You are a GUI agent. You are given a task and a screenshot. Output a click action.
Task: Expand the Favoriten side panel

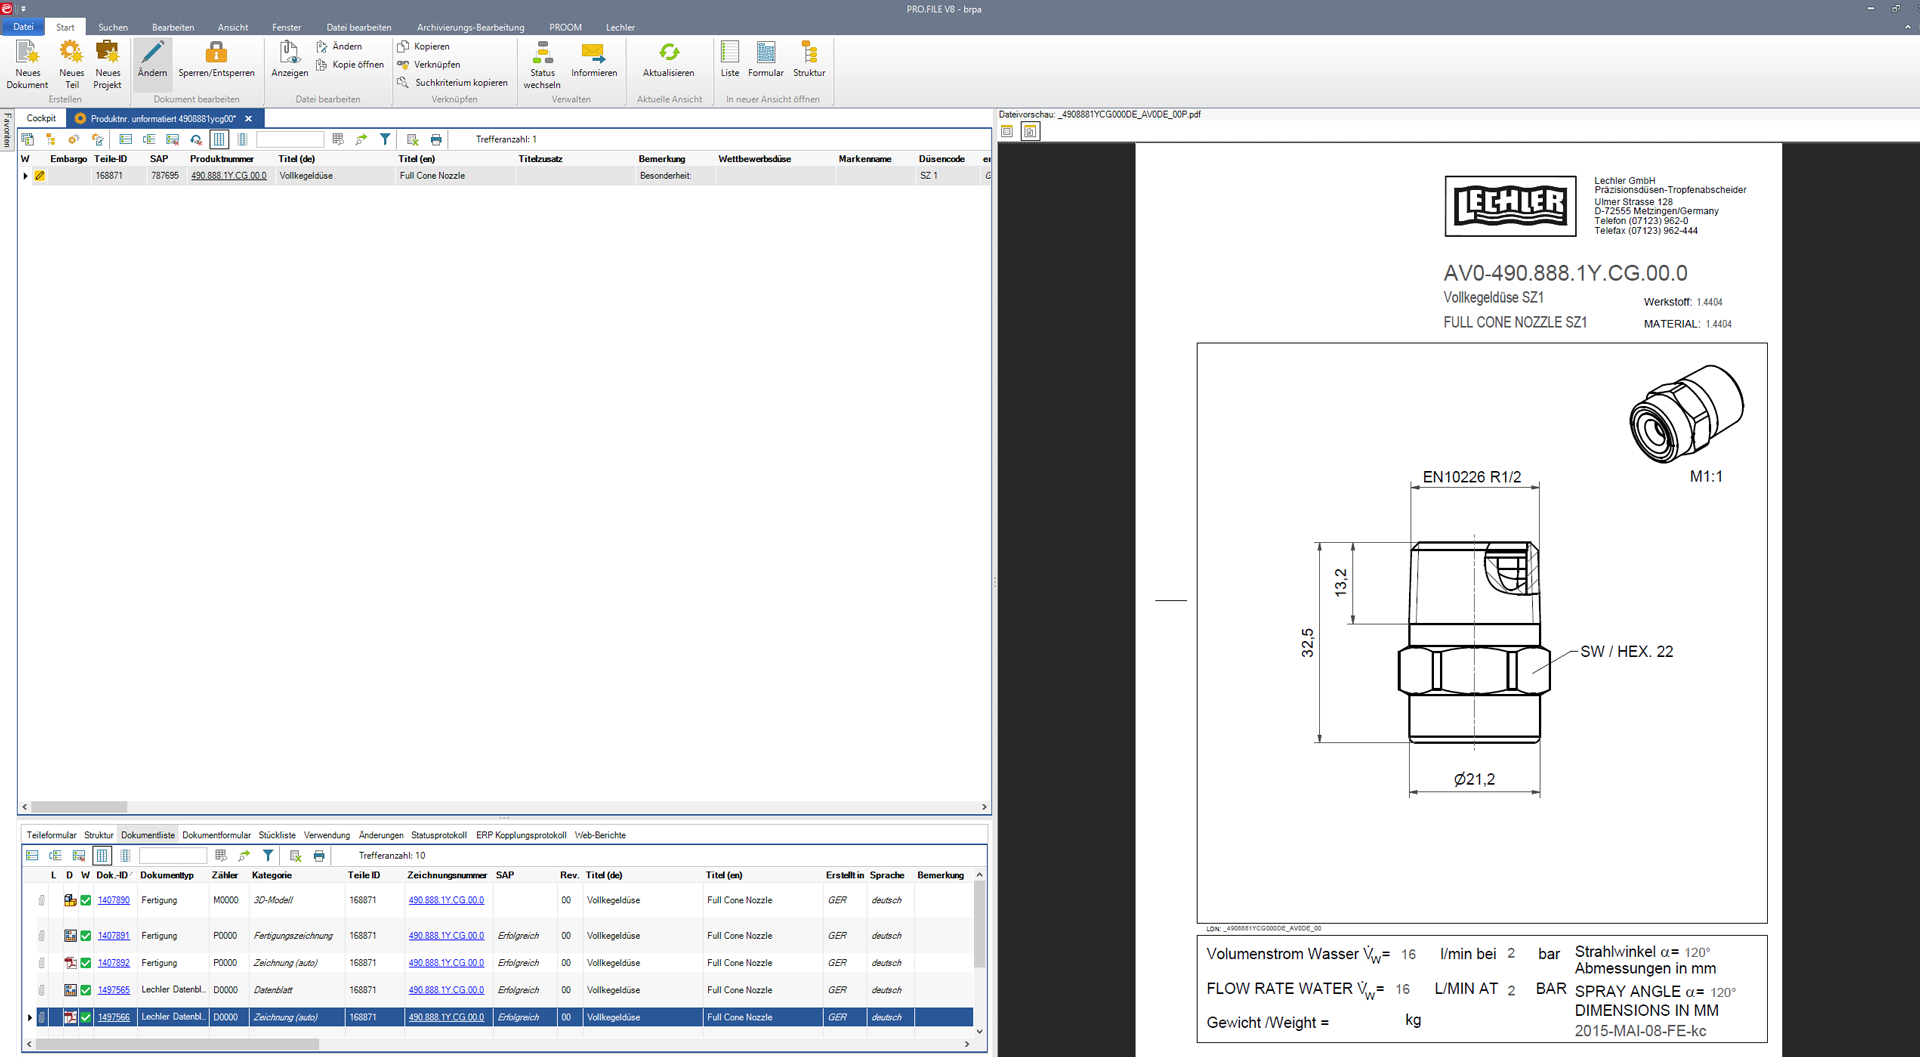(7, 130)
